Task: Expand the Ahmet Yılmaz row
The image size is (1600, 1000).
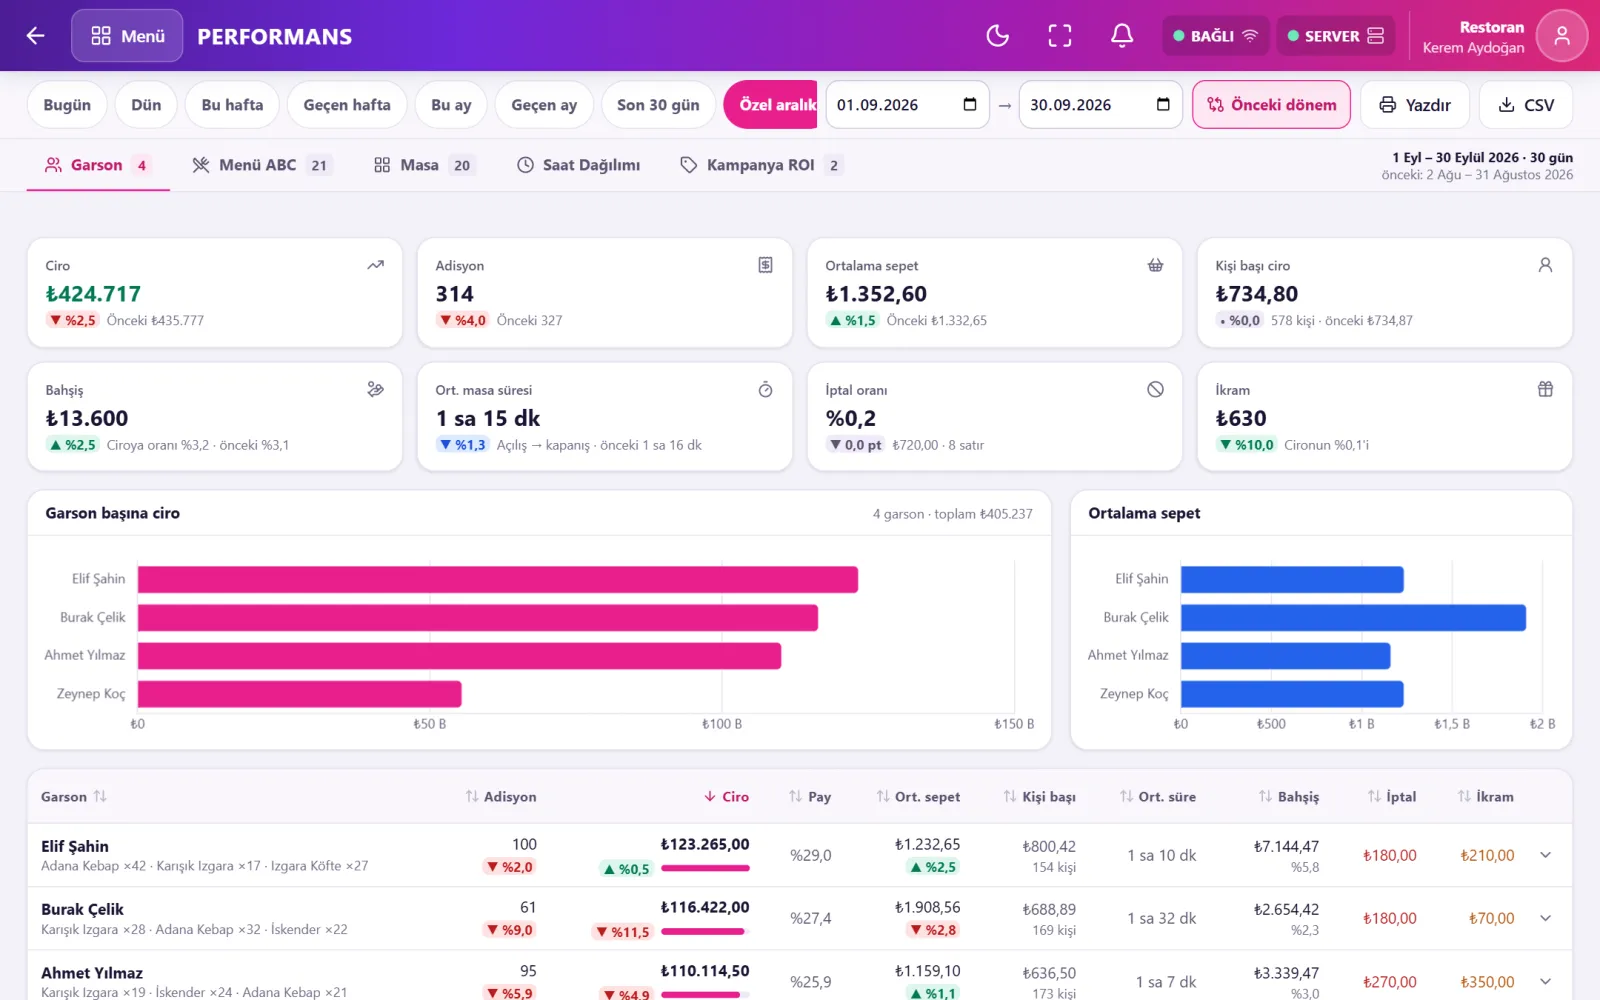Action: coord(1545,981)
